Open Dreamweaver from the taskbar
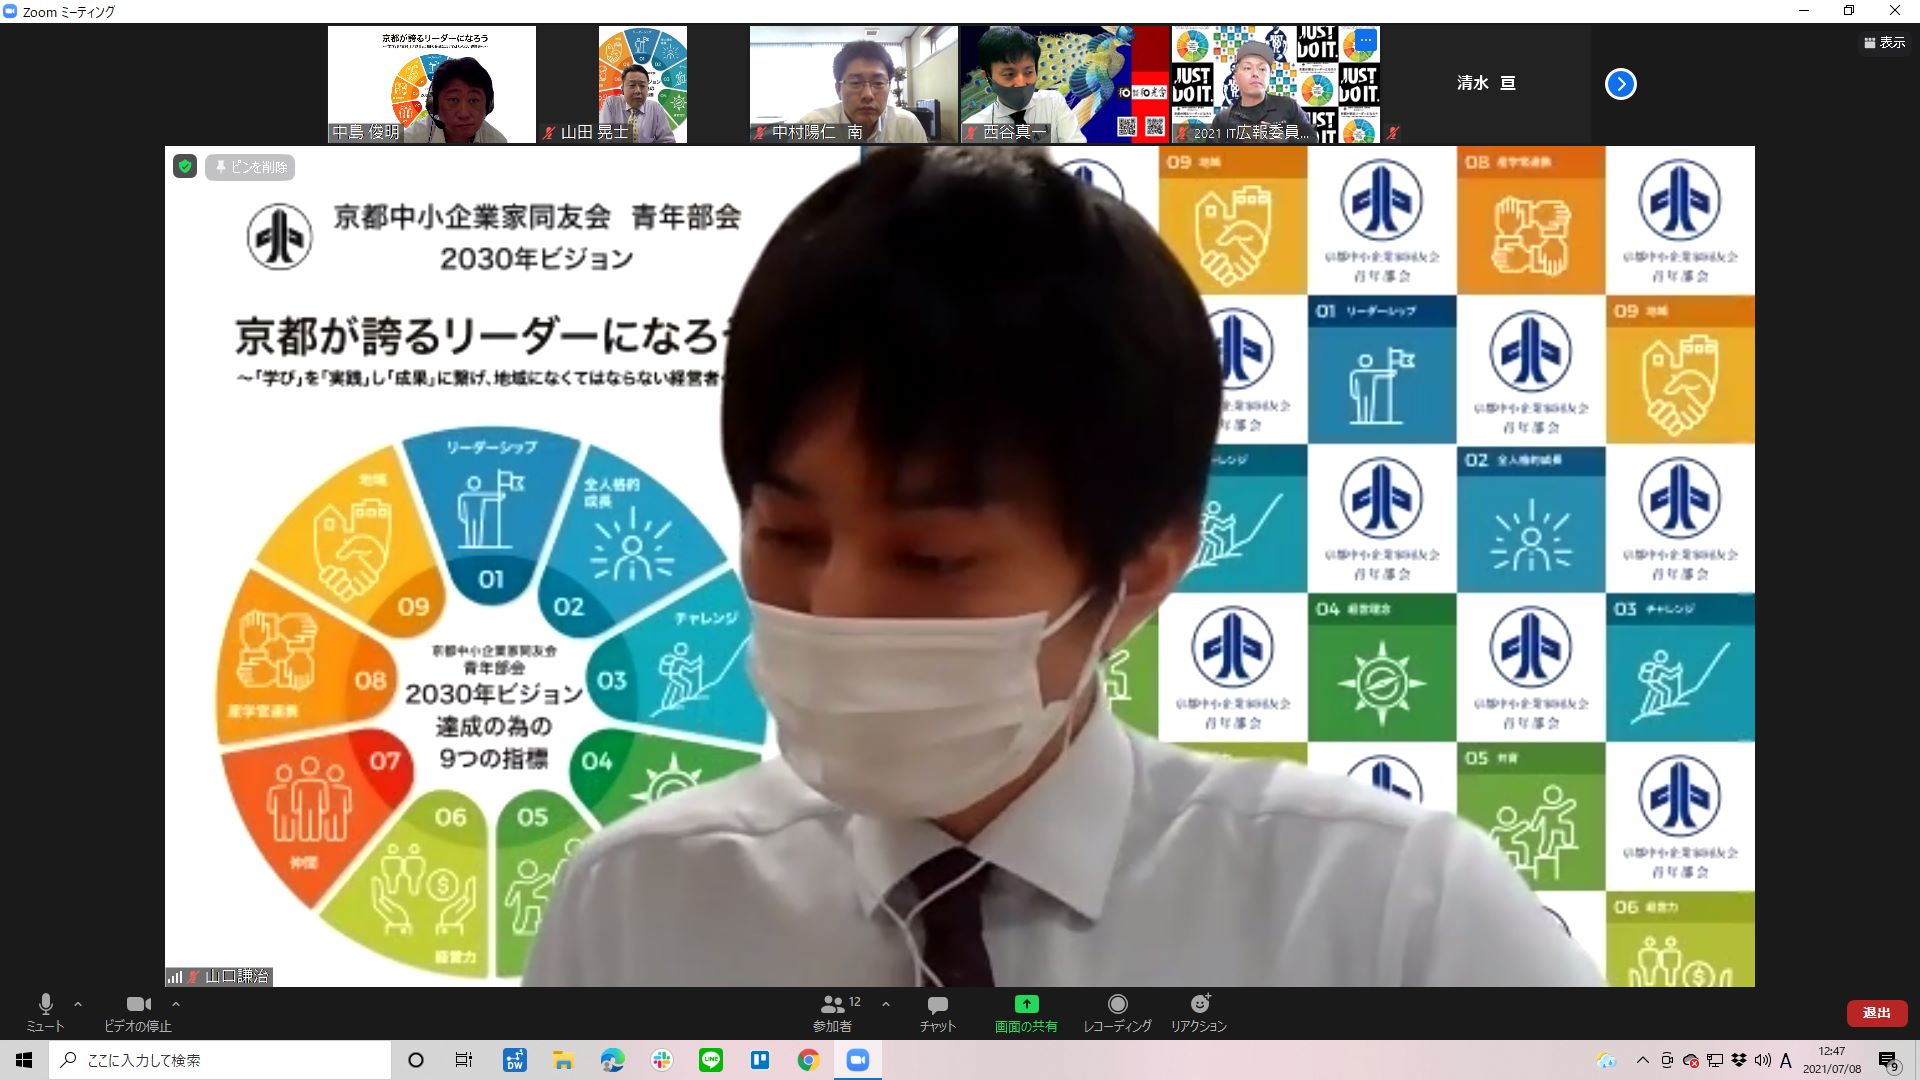The image size is (1920, 1080). (515, 1060)
